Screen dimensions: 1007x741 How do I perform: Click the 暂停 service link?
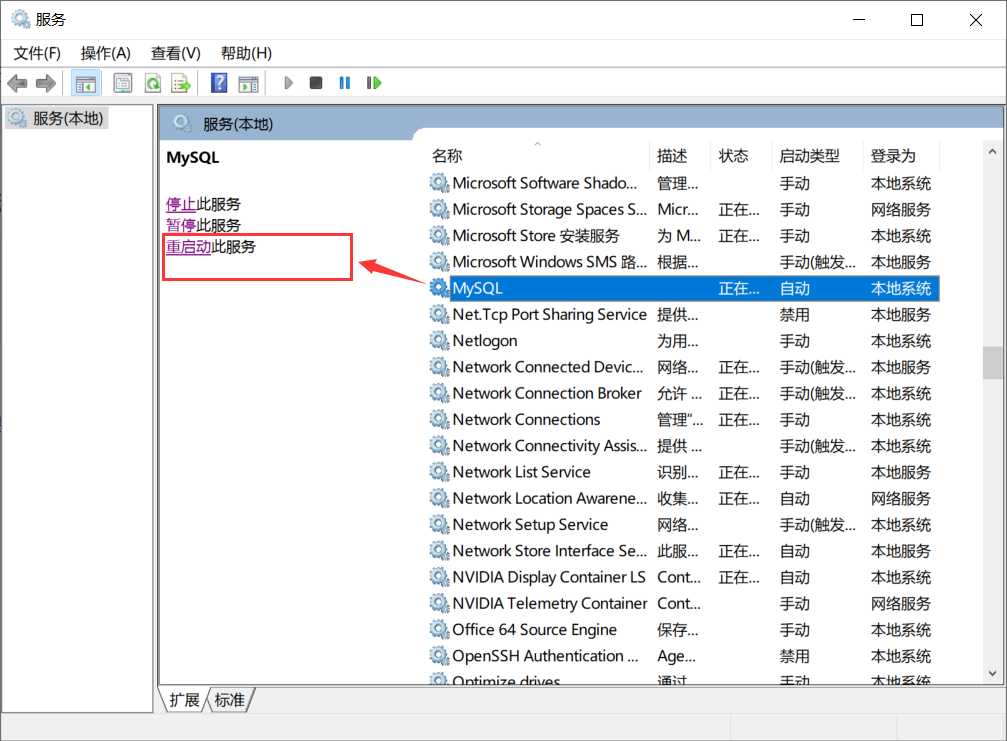(181, 225)
